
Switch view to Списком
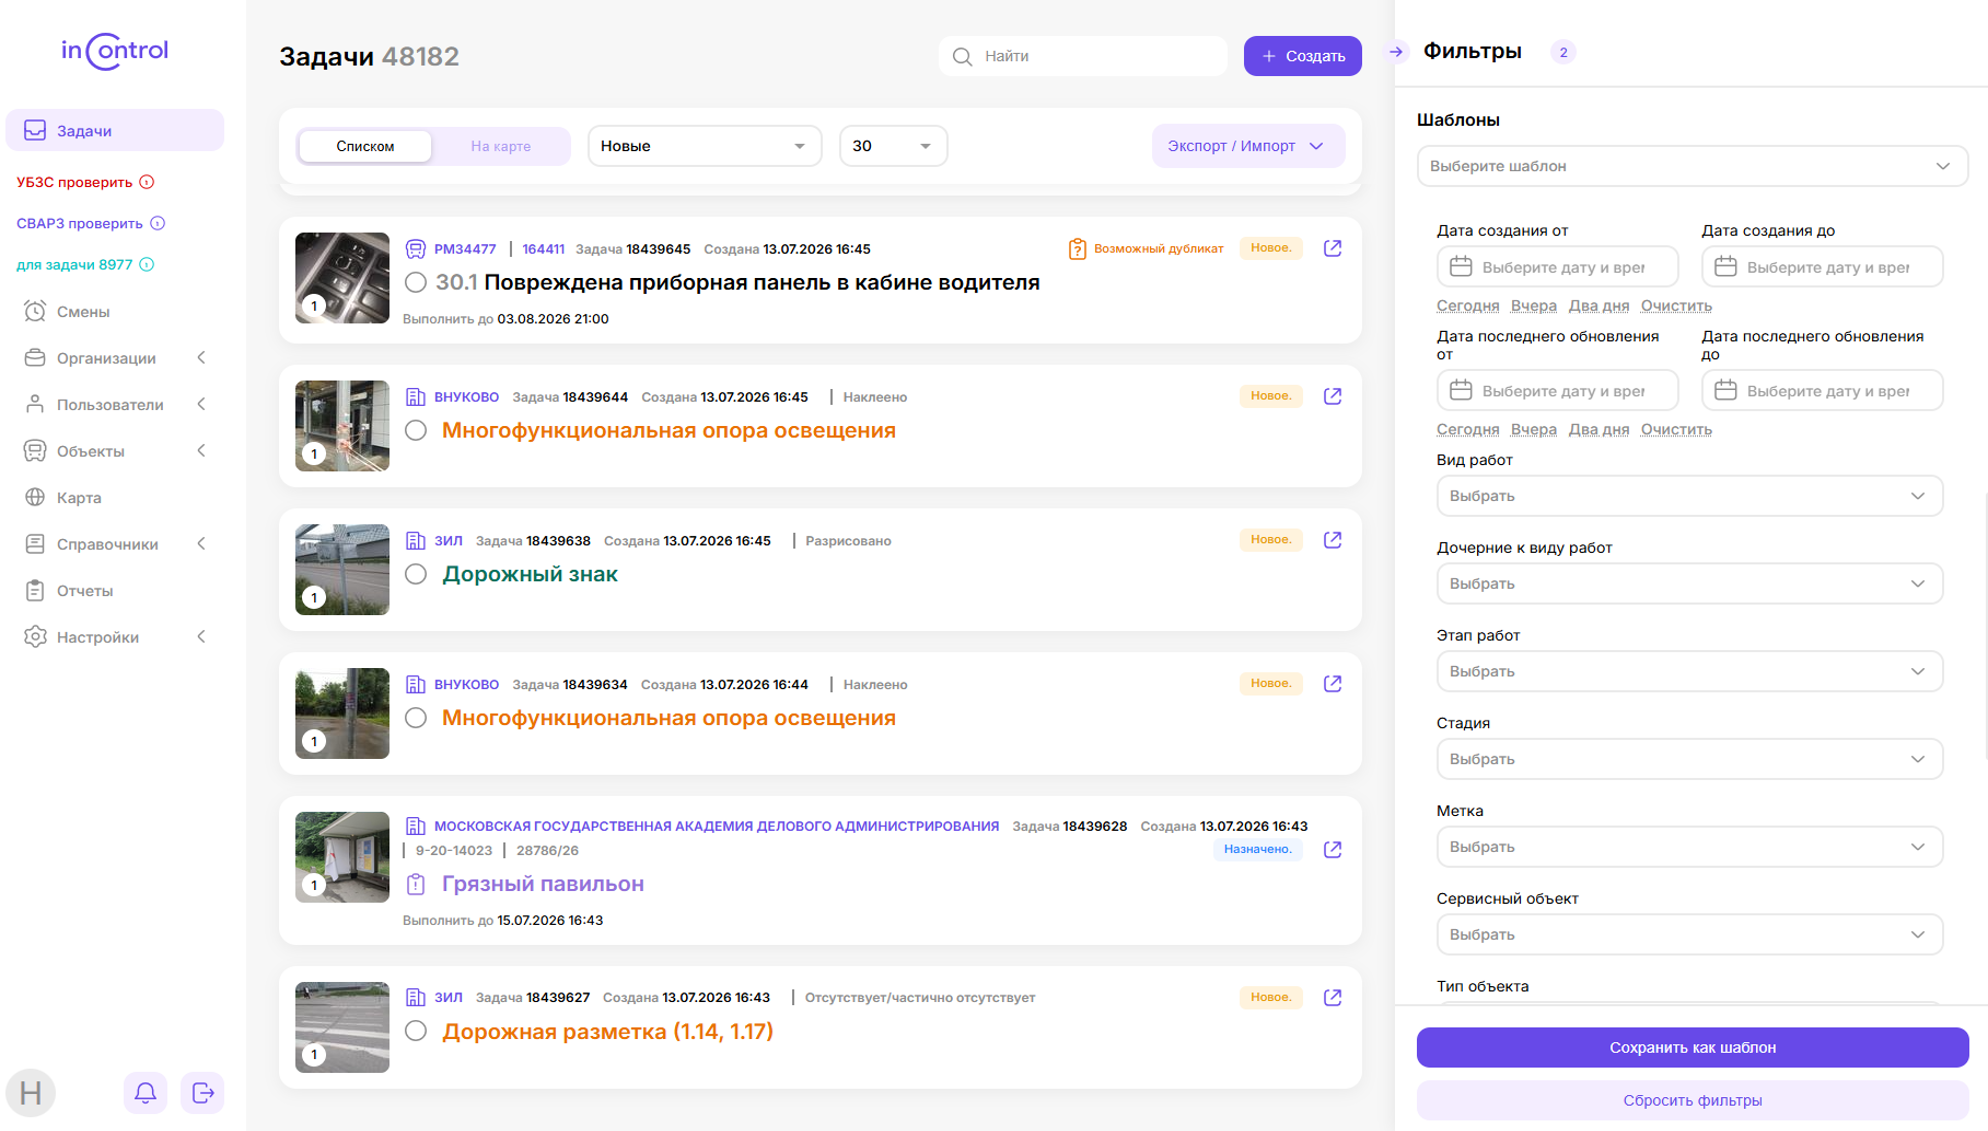[x=365, y=146]
